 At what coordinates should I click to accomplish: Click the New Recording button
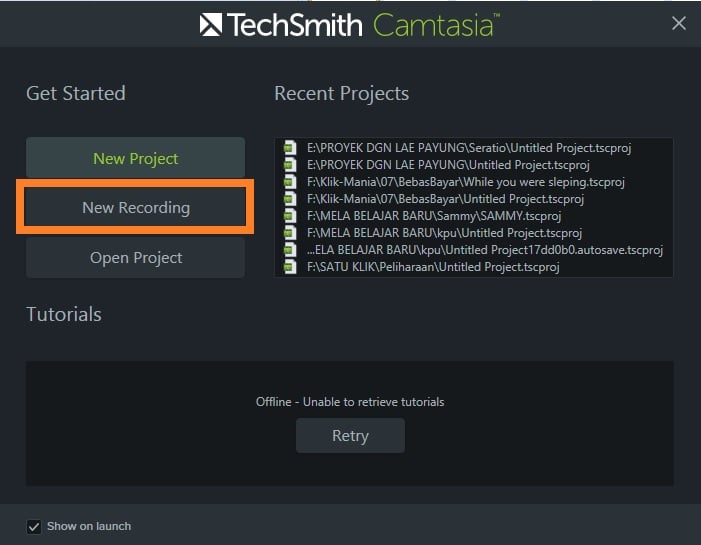point(135,207)
